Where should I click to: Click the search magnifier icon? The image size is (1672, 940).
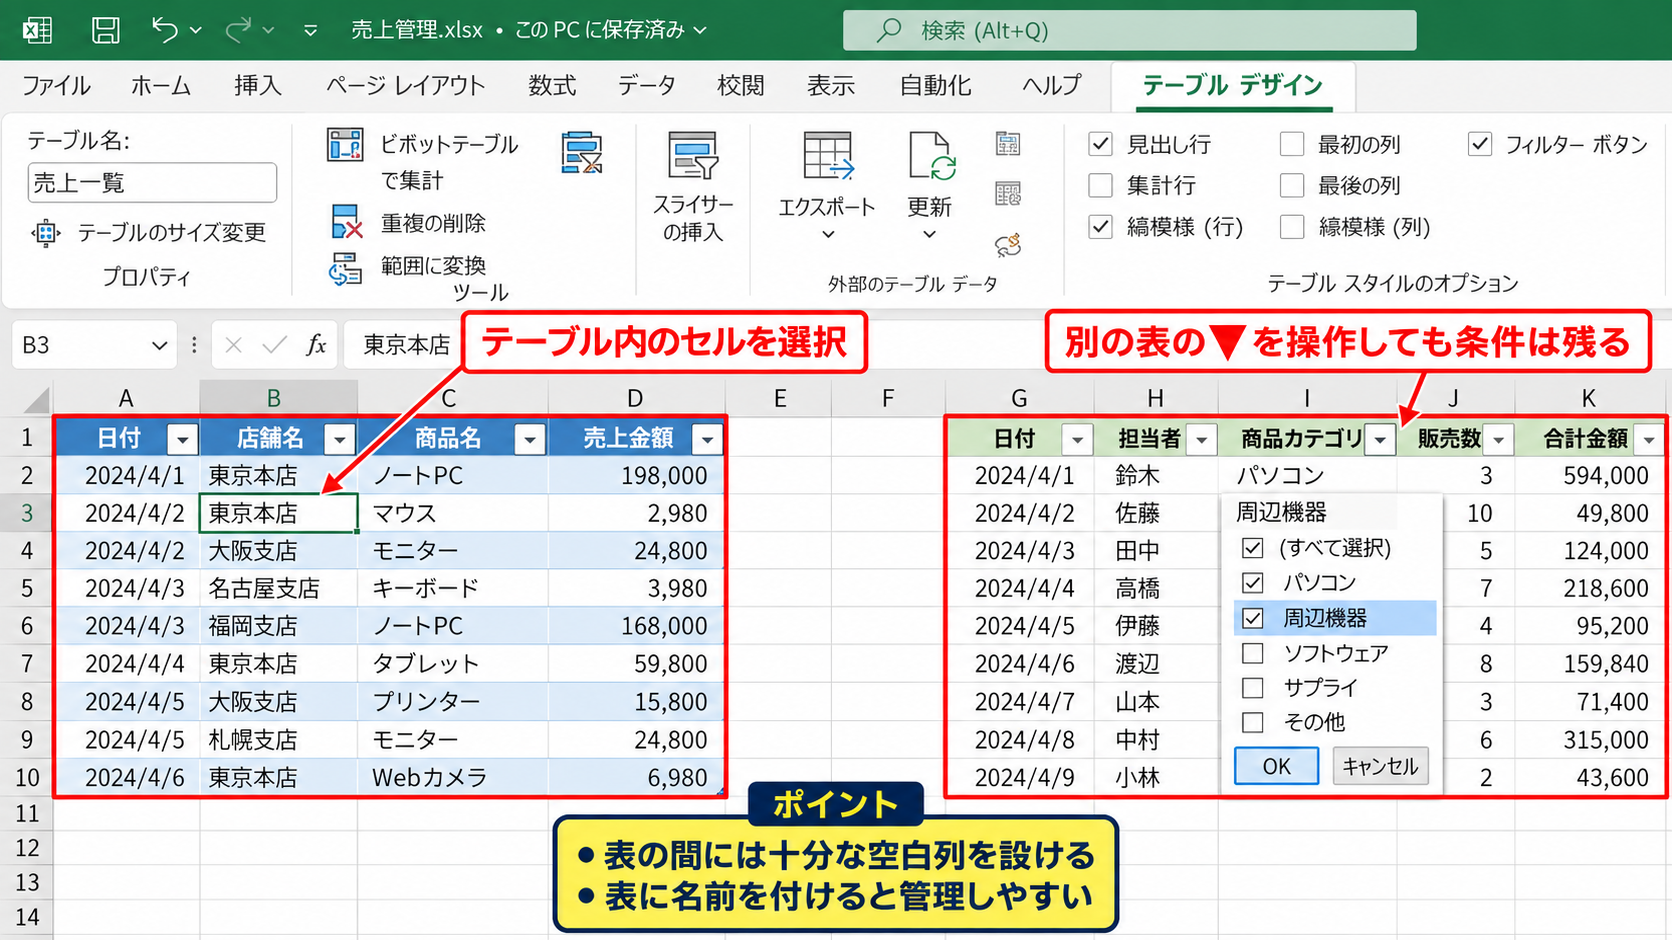(888, 30)
